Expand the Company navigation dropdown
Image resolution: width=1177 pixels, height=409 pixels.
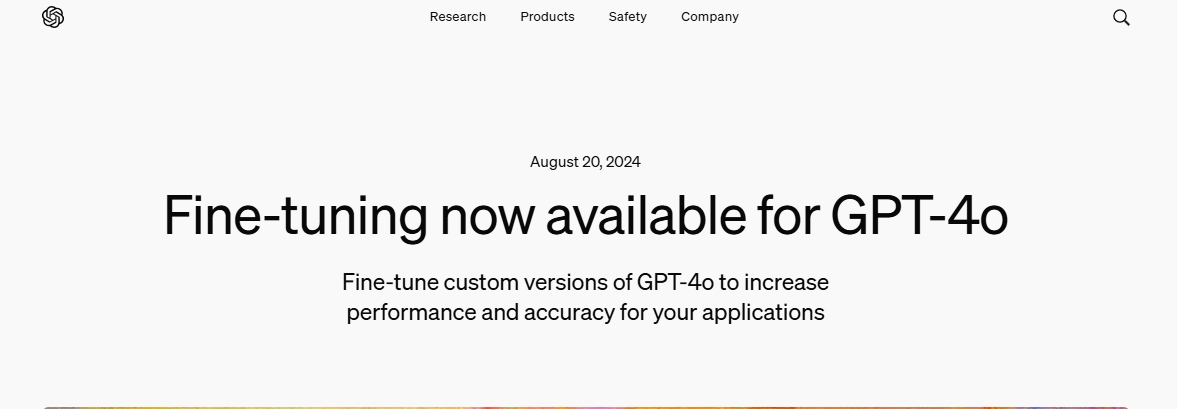pos(710,17)
